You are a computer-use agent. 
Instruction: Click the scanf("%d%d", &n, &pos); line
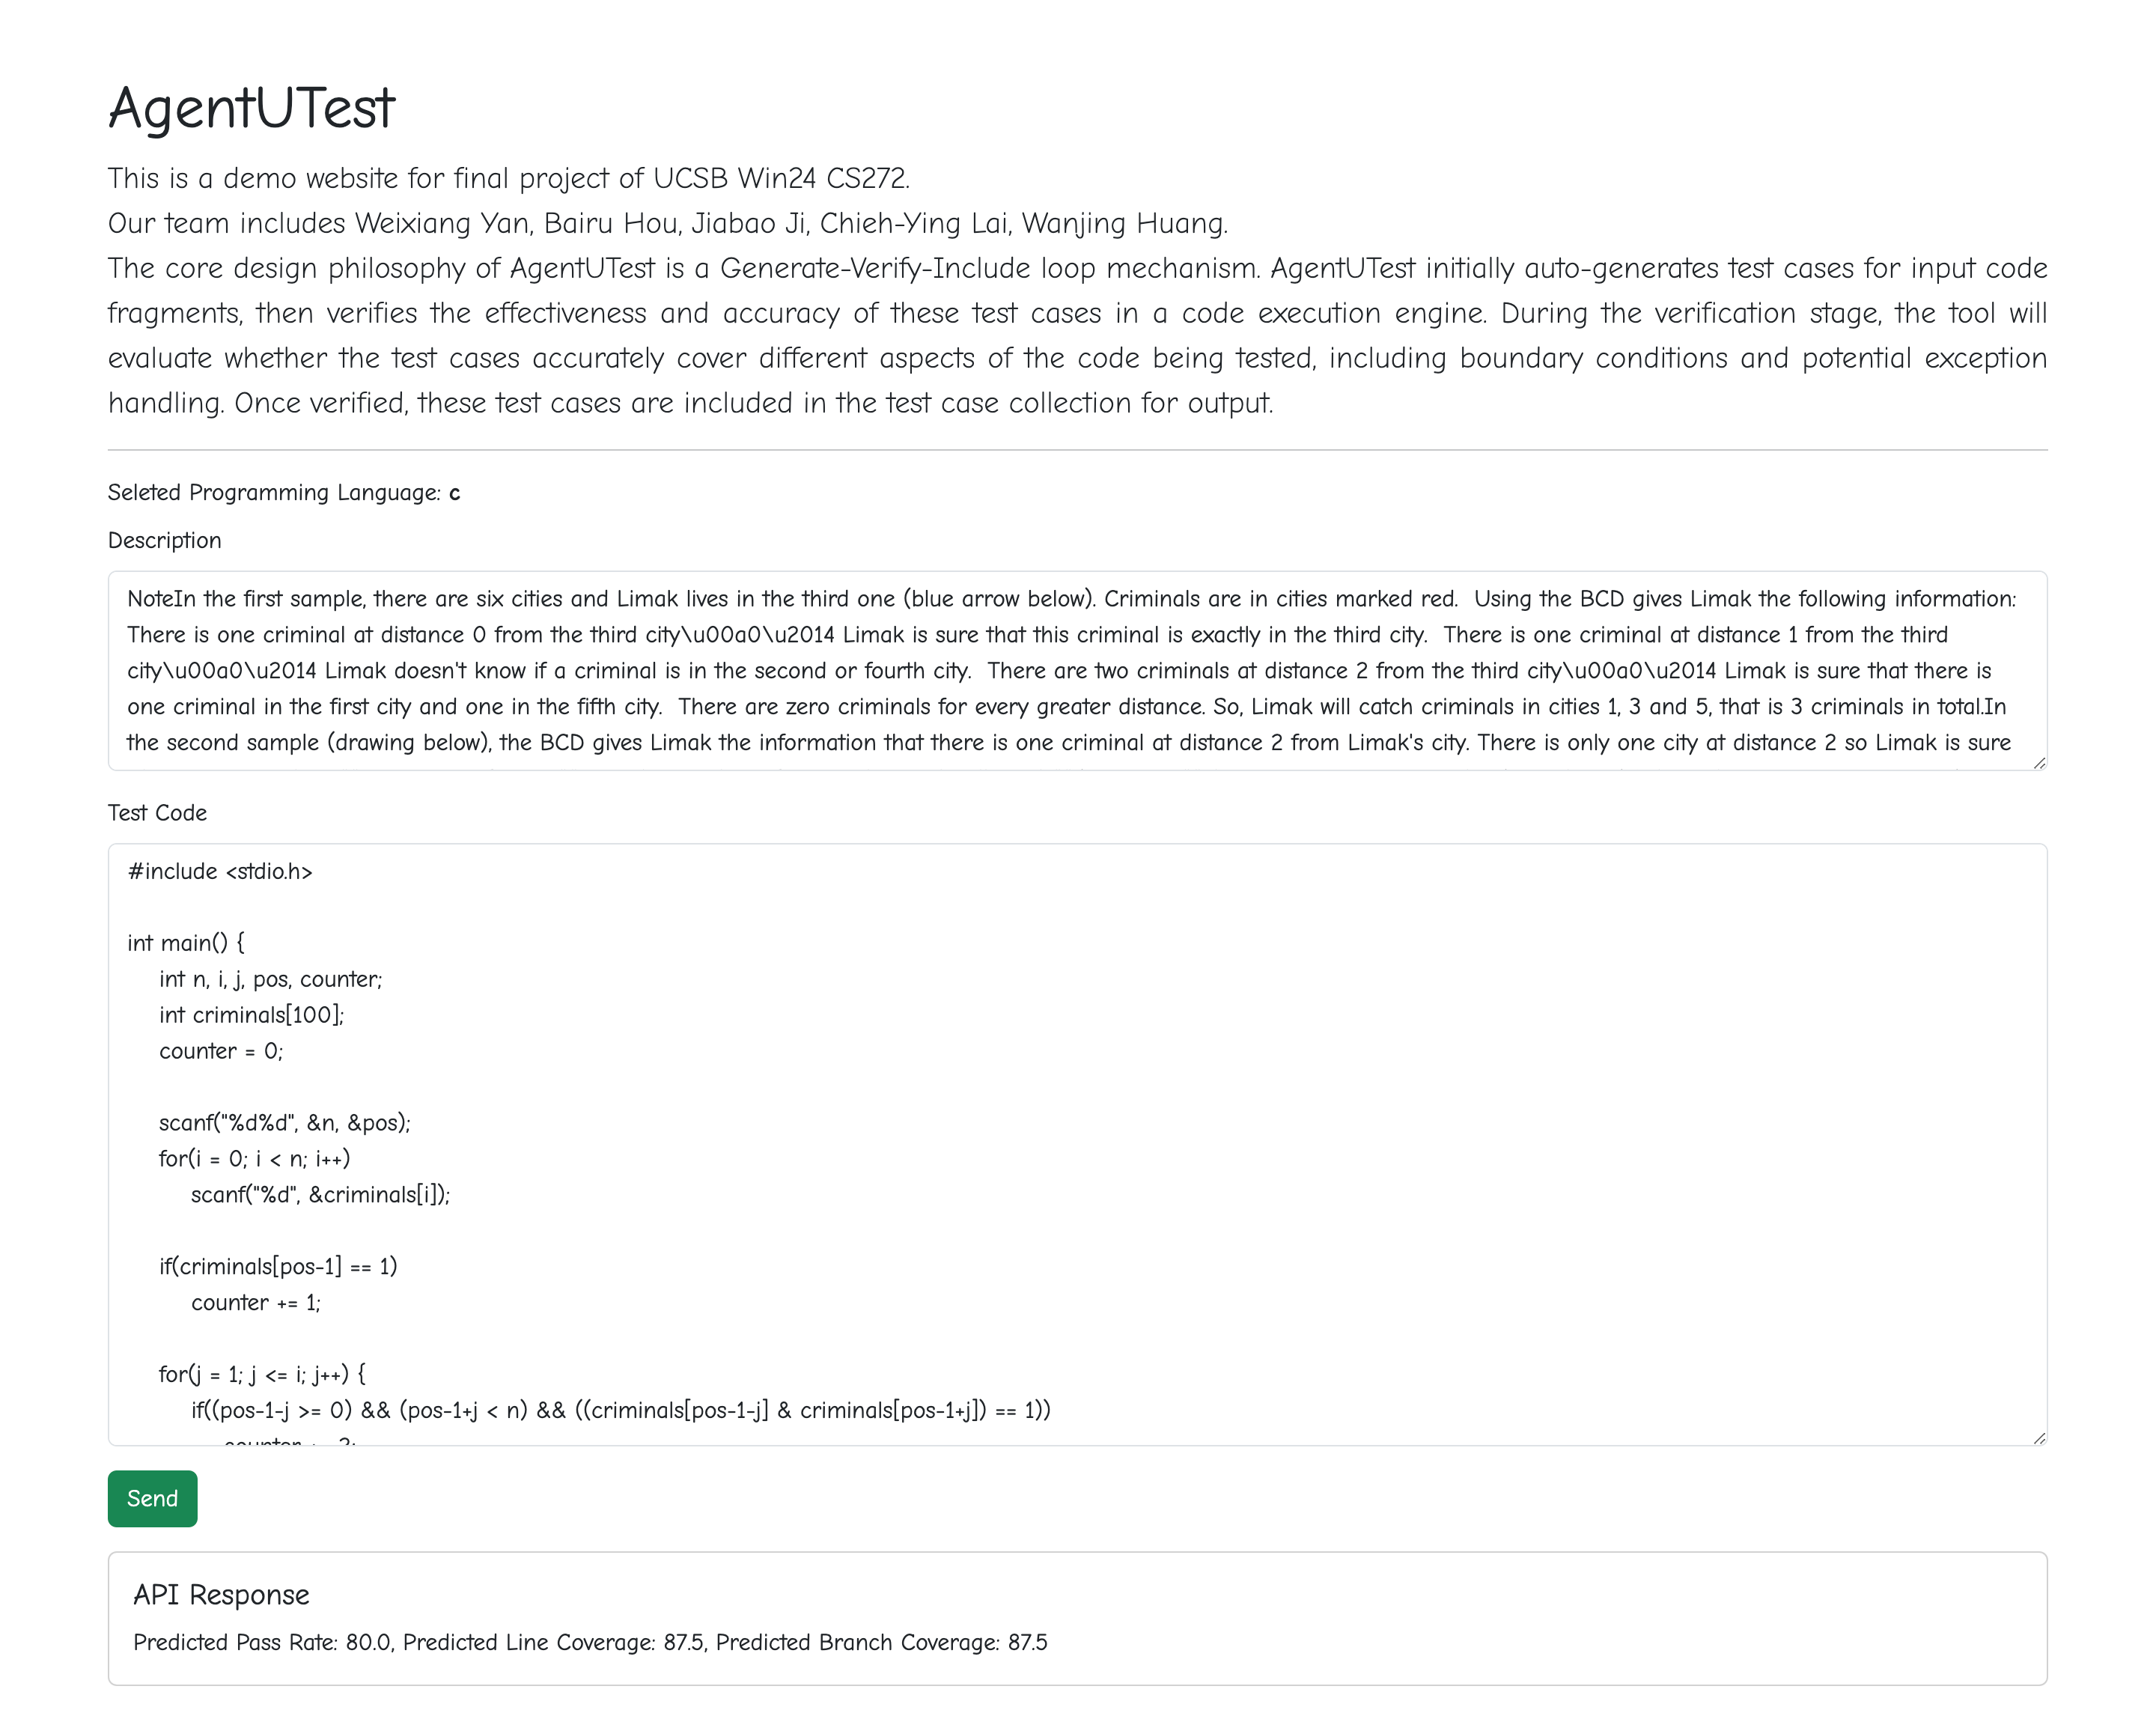click(x=285, y=1122)
